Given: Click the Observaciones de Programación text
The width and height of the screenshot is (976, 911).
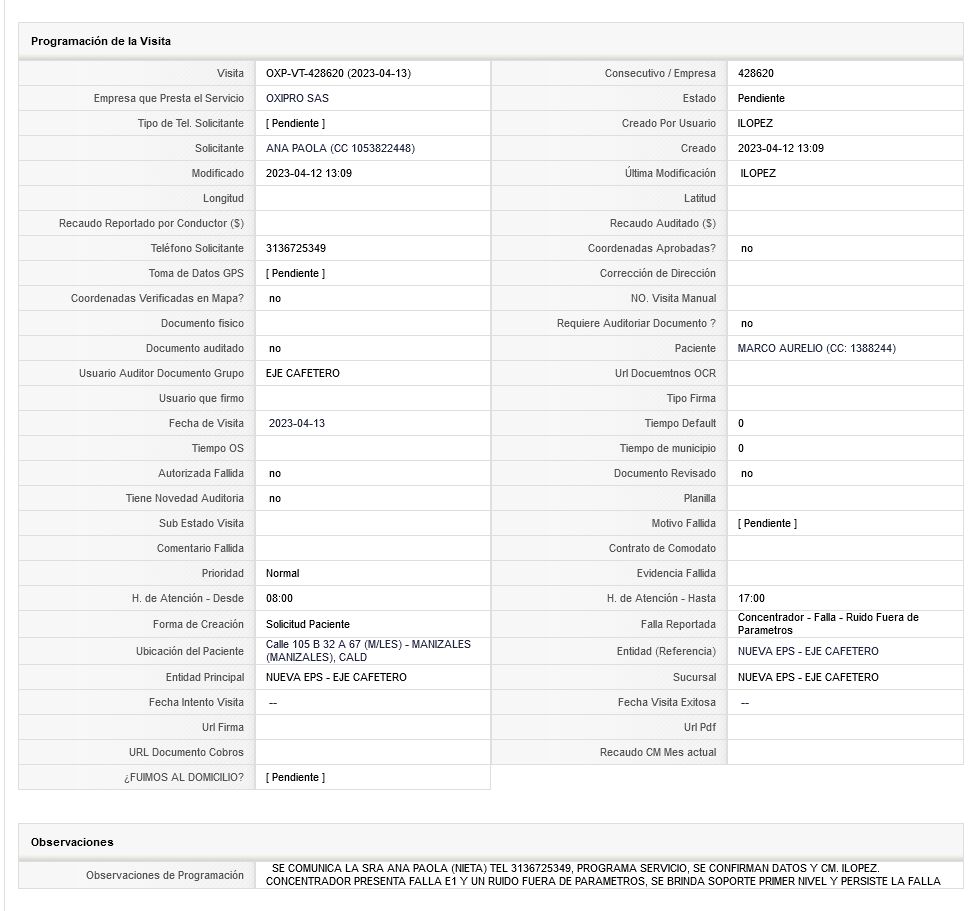Looking at the screenshot, I should point(603,875).
